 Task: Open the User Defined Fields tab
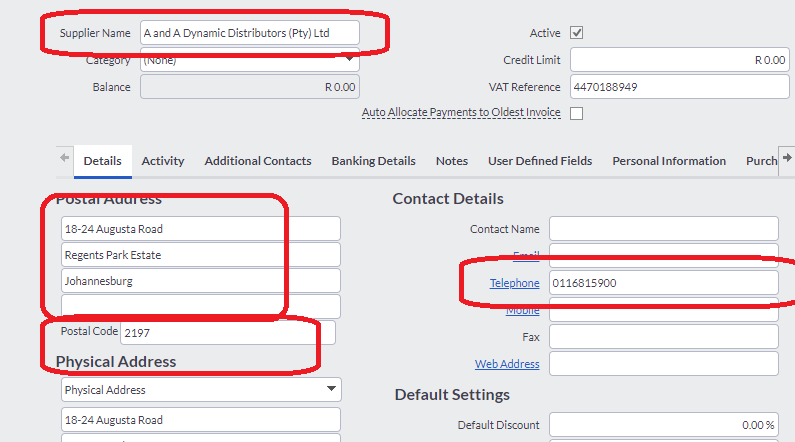tap(540, 161)
